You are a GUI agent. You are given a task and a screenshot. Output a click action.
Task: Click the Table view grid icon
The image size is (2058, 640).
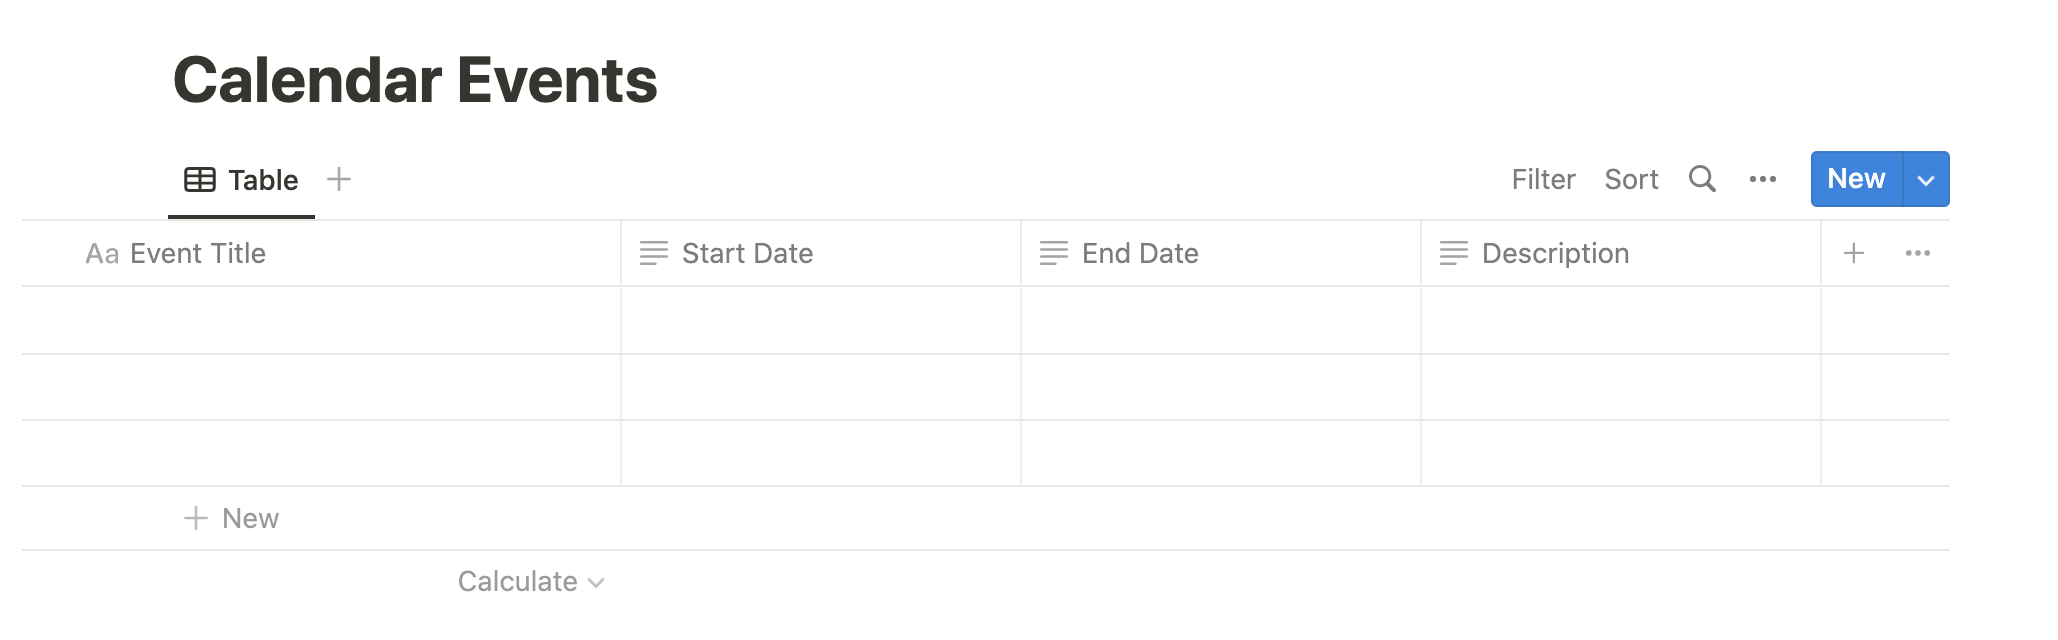200,180
